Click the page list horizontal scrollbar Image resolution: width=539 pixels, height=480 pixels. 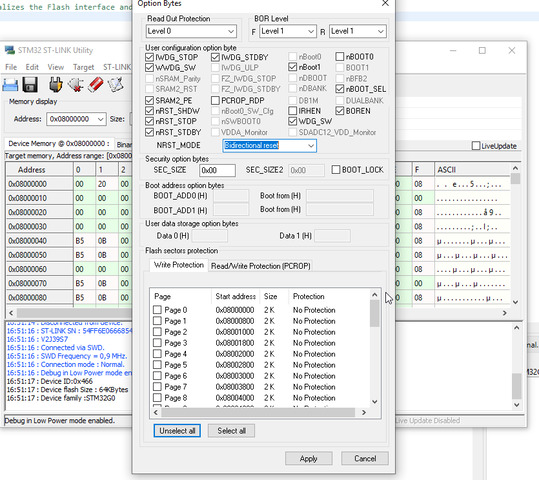(x=258, y=412)
